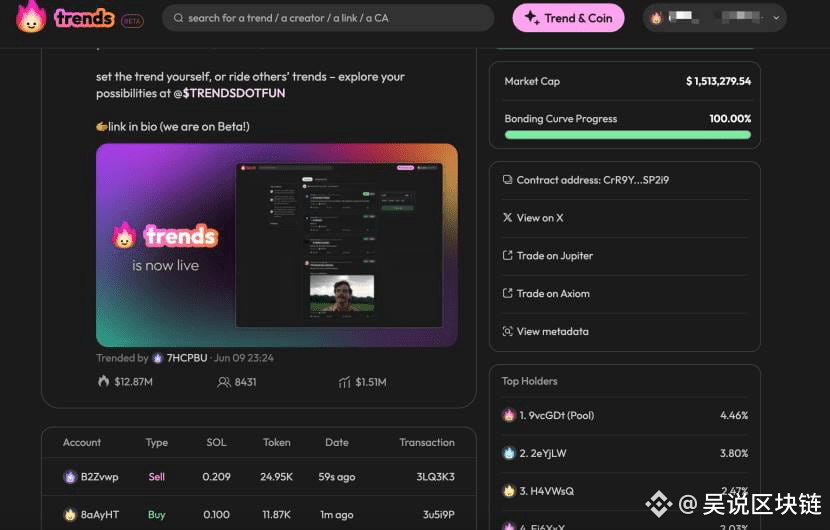Open transaction 3LQ3K3

(x=435, y=477)
